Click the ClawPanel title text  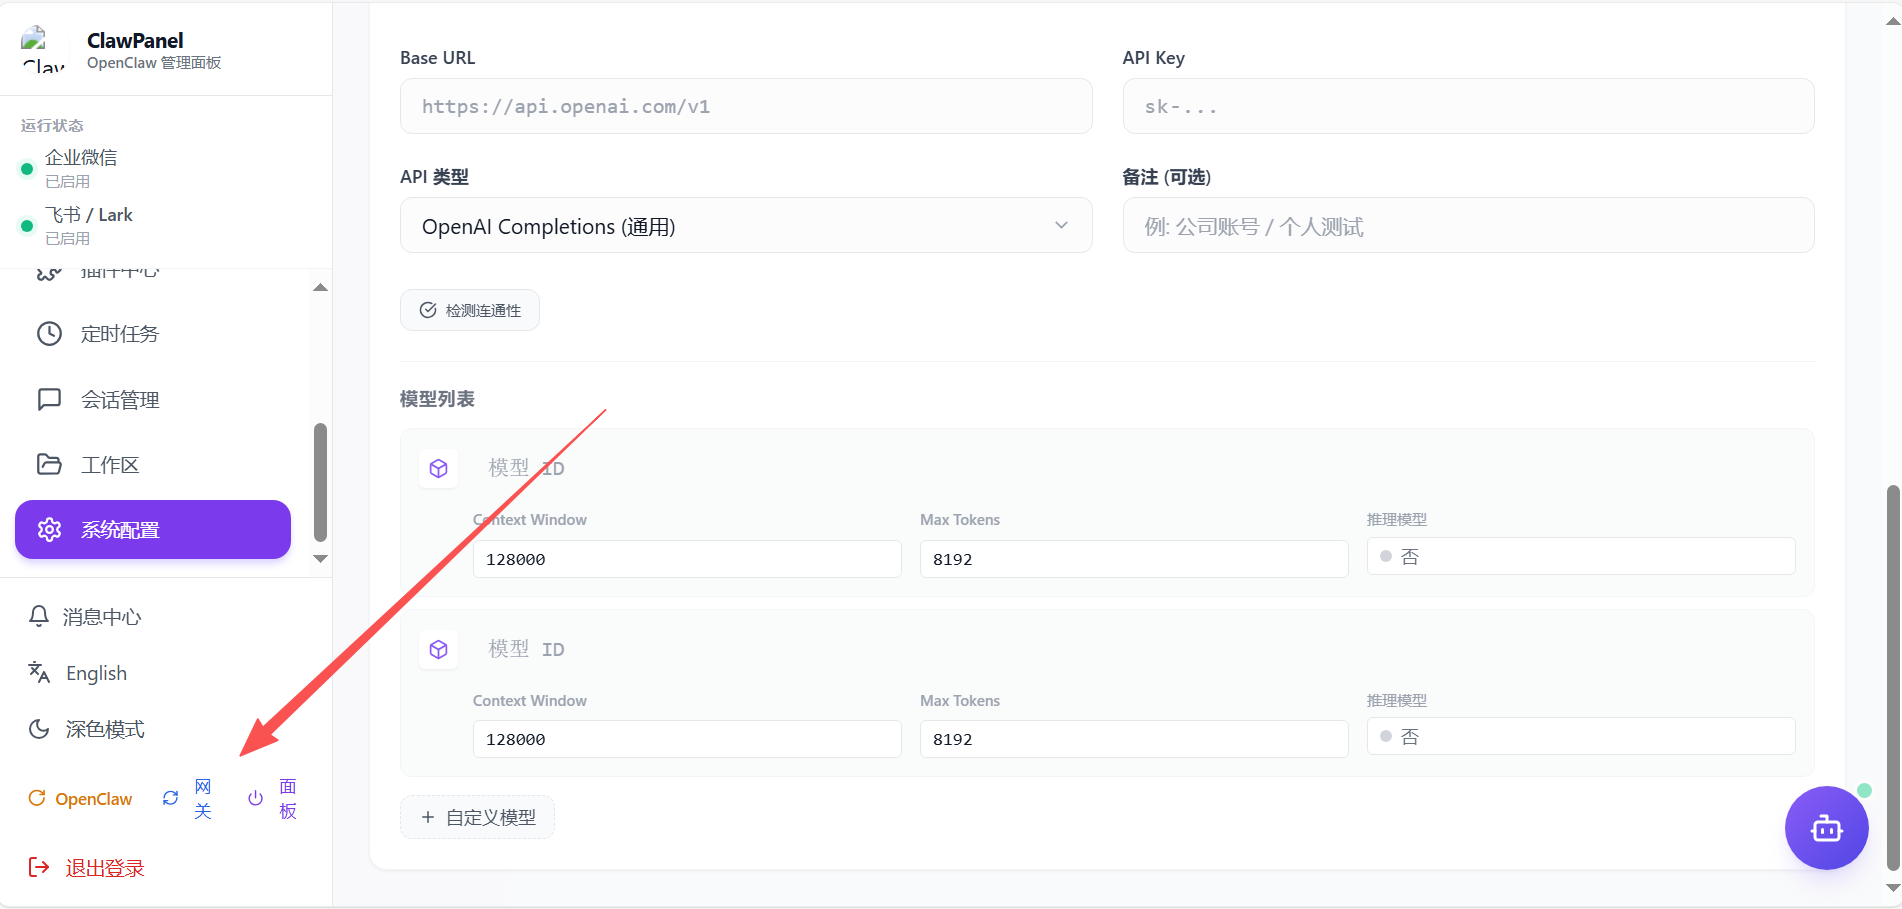(x=135, y=40)
